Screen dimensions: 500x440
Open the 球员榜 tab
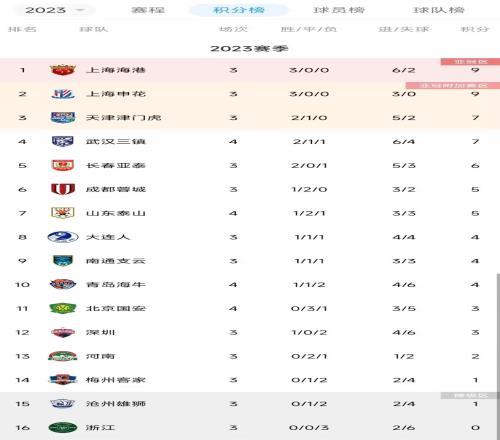click(x=339, y=10)
